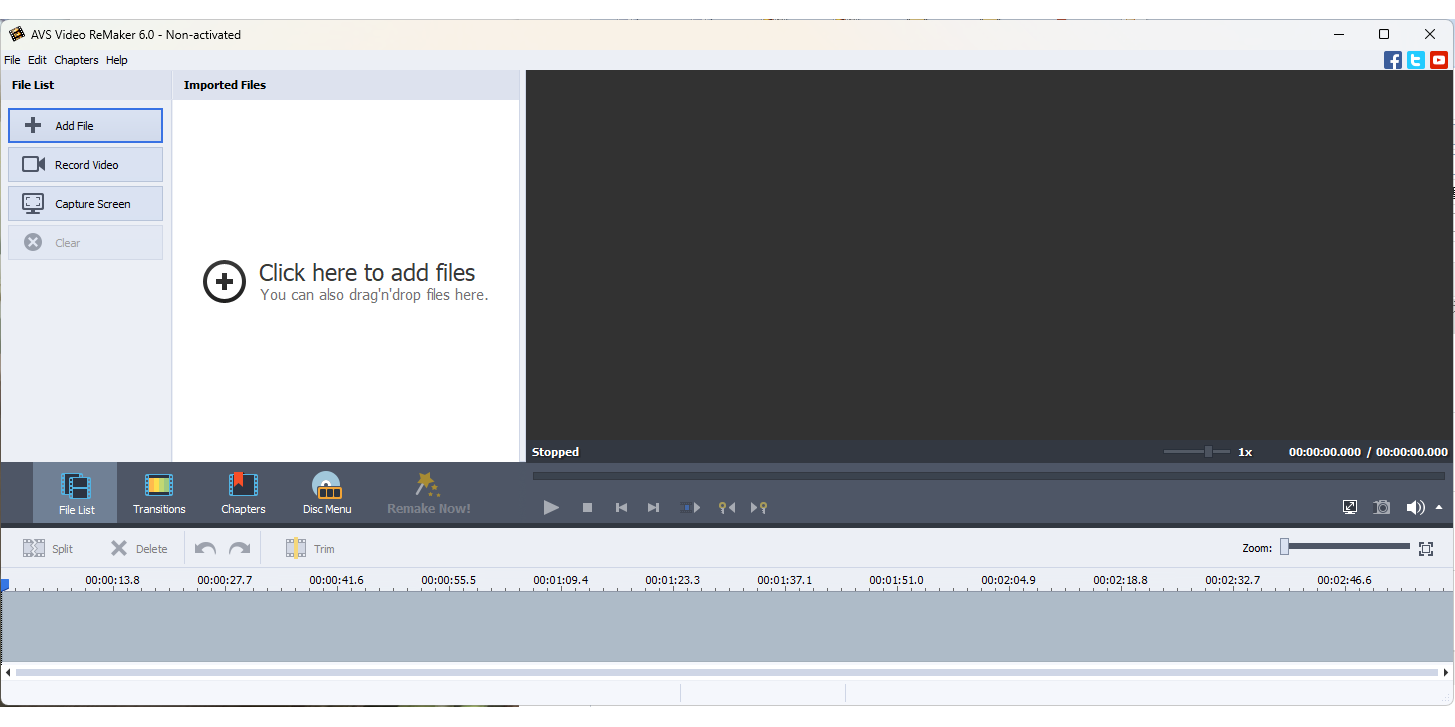Go to next frame
Screen dimensions: 1455x727
pyautogui.click(x=653, y=508)
